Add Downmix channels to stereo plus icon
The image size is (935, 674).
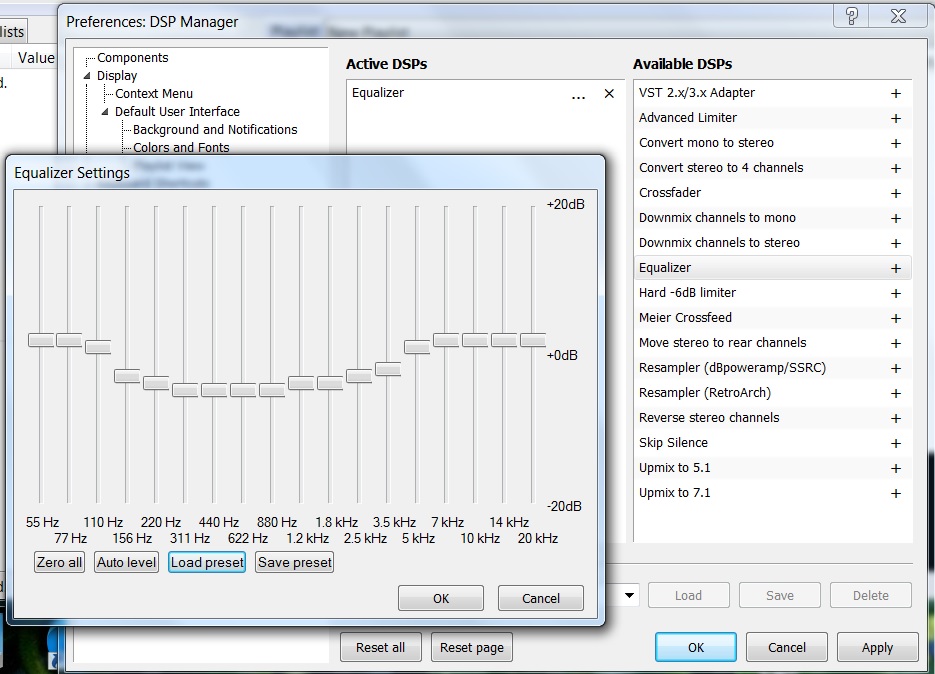(x=896, y=244)
